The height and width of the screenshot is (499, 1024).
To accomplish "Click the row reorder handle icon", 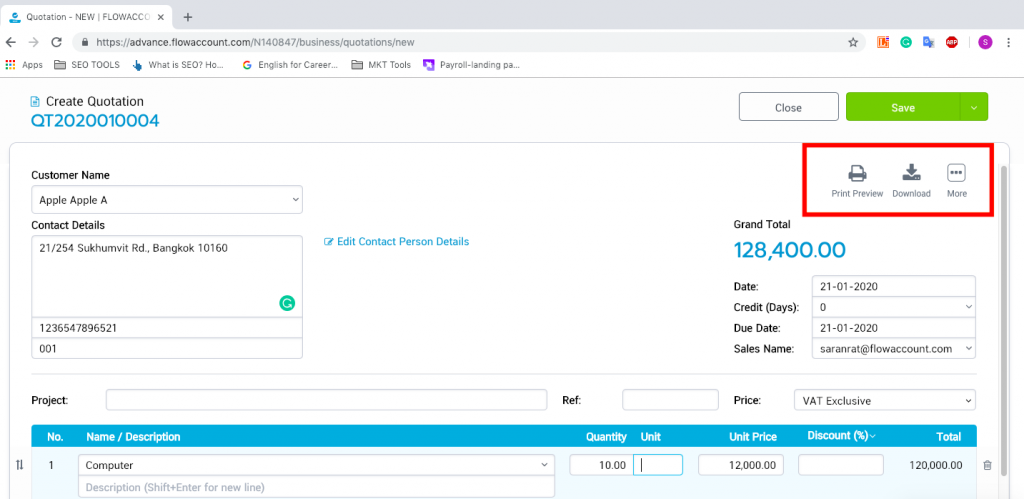I will coord(18,465).
